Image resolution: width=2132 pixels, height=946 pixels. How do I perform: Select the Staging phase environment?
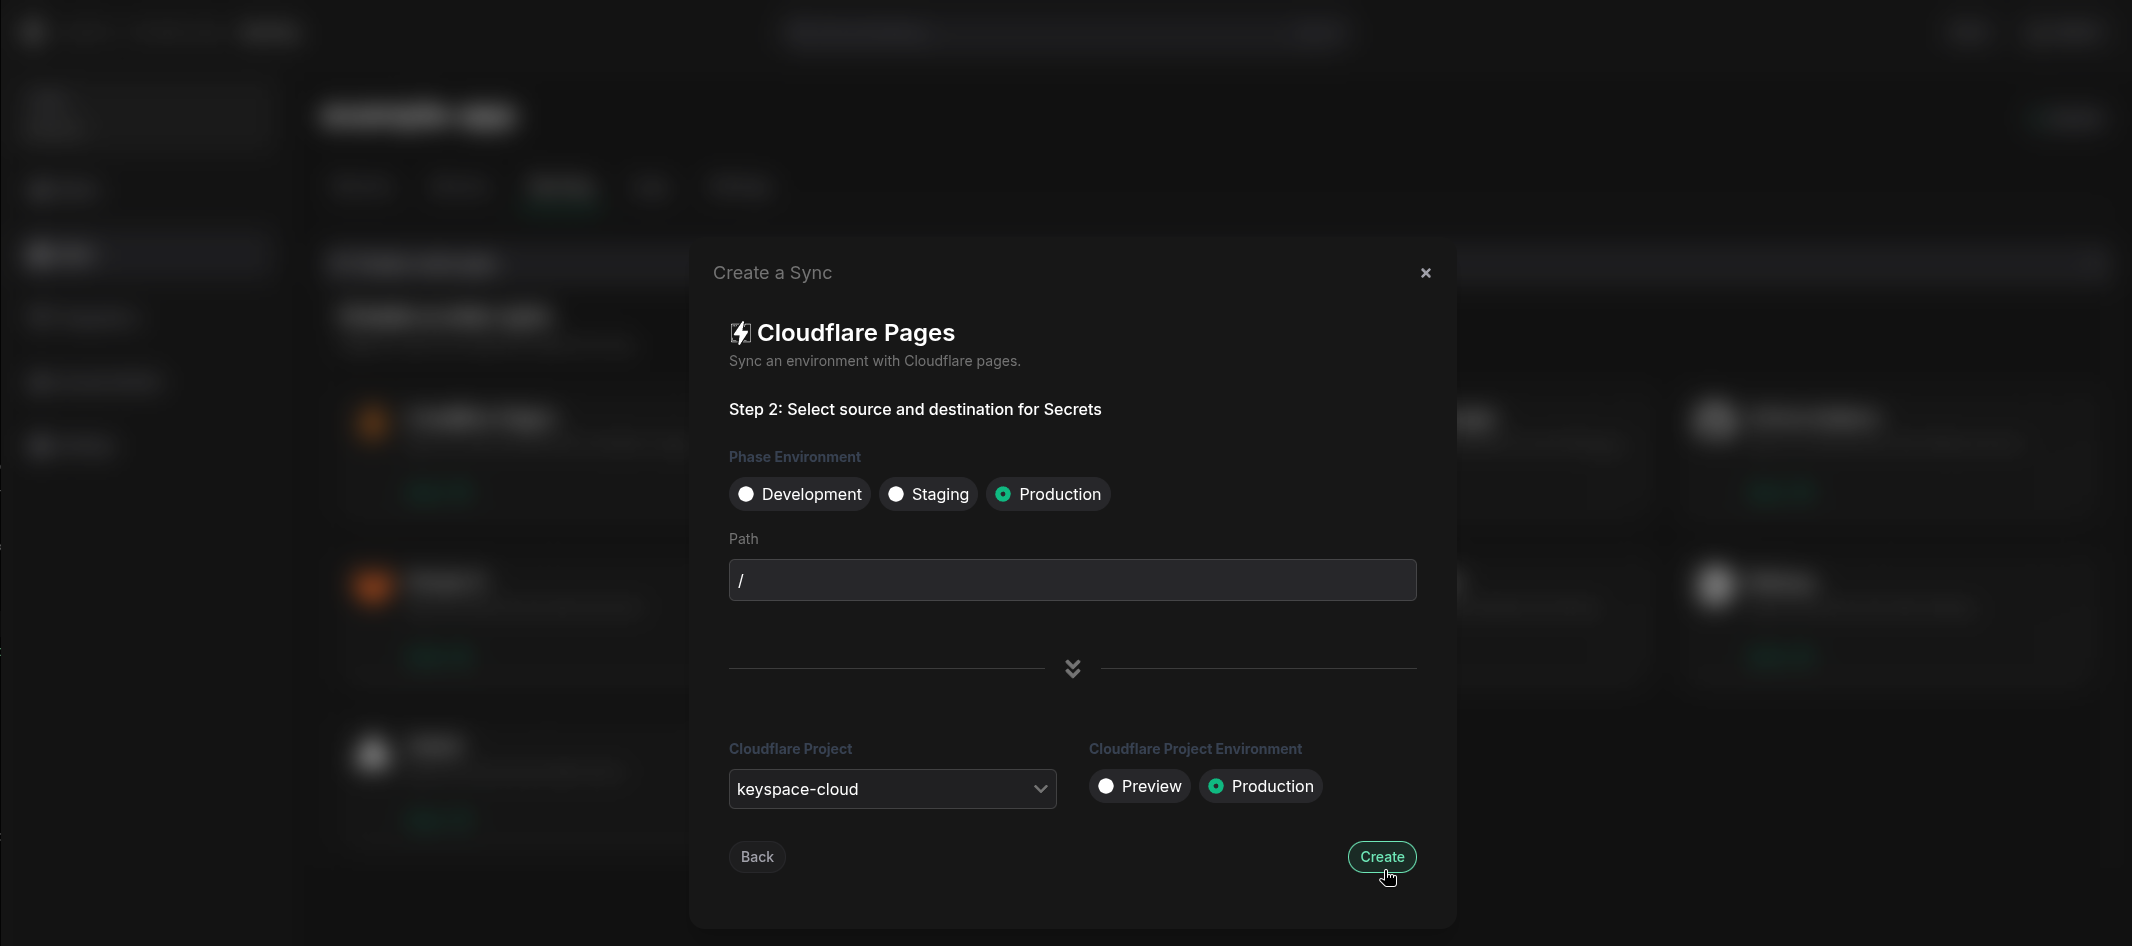(x=927, y=494)
